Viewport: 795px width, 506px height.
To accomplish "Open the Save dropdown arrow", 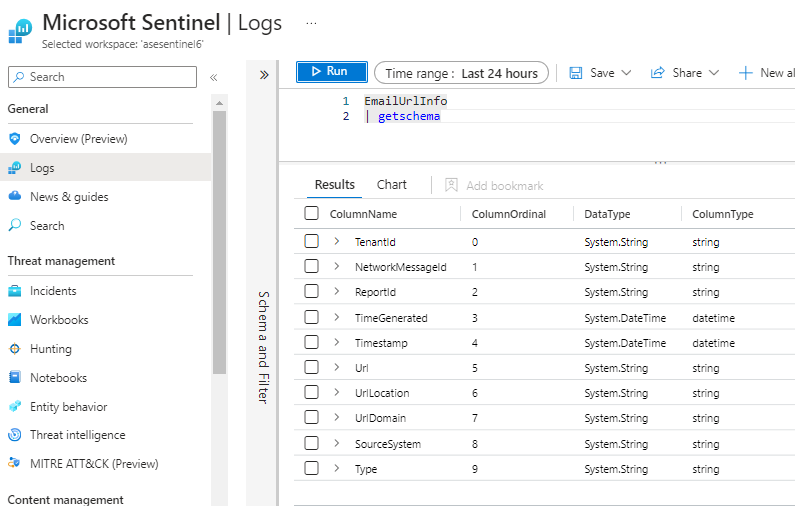I will tap(626, 73).
